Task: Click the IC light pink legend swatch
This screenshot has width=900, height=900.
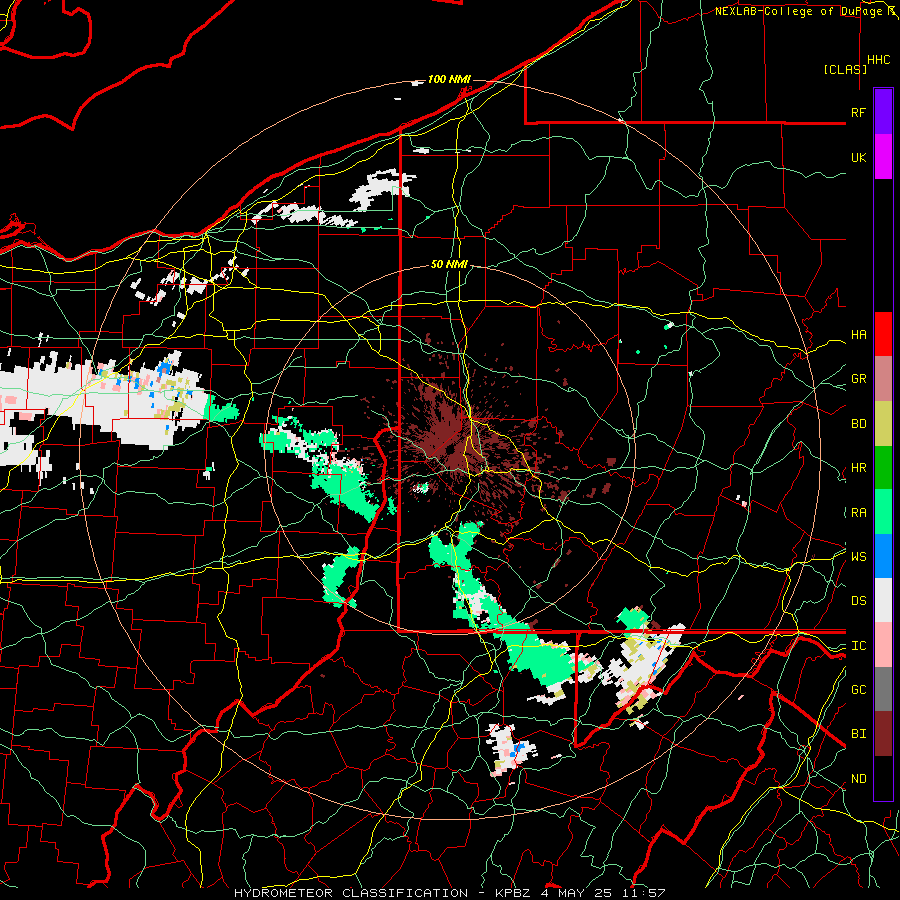Action: [883, 645]
